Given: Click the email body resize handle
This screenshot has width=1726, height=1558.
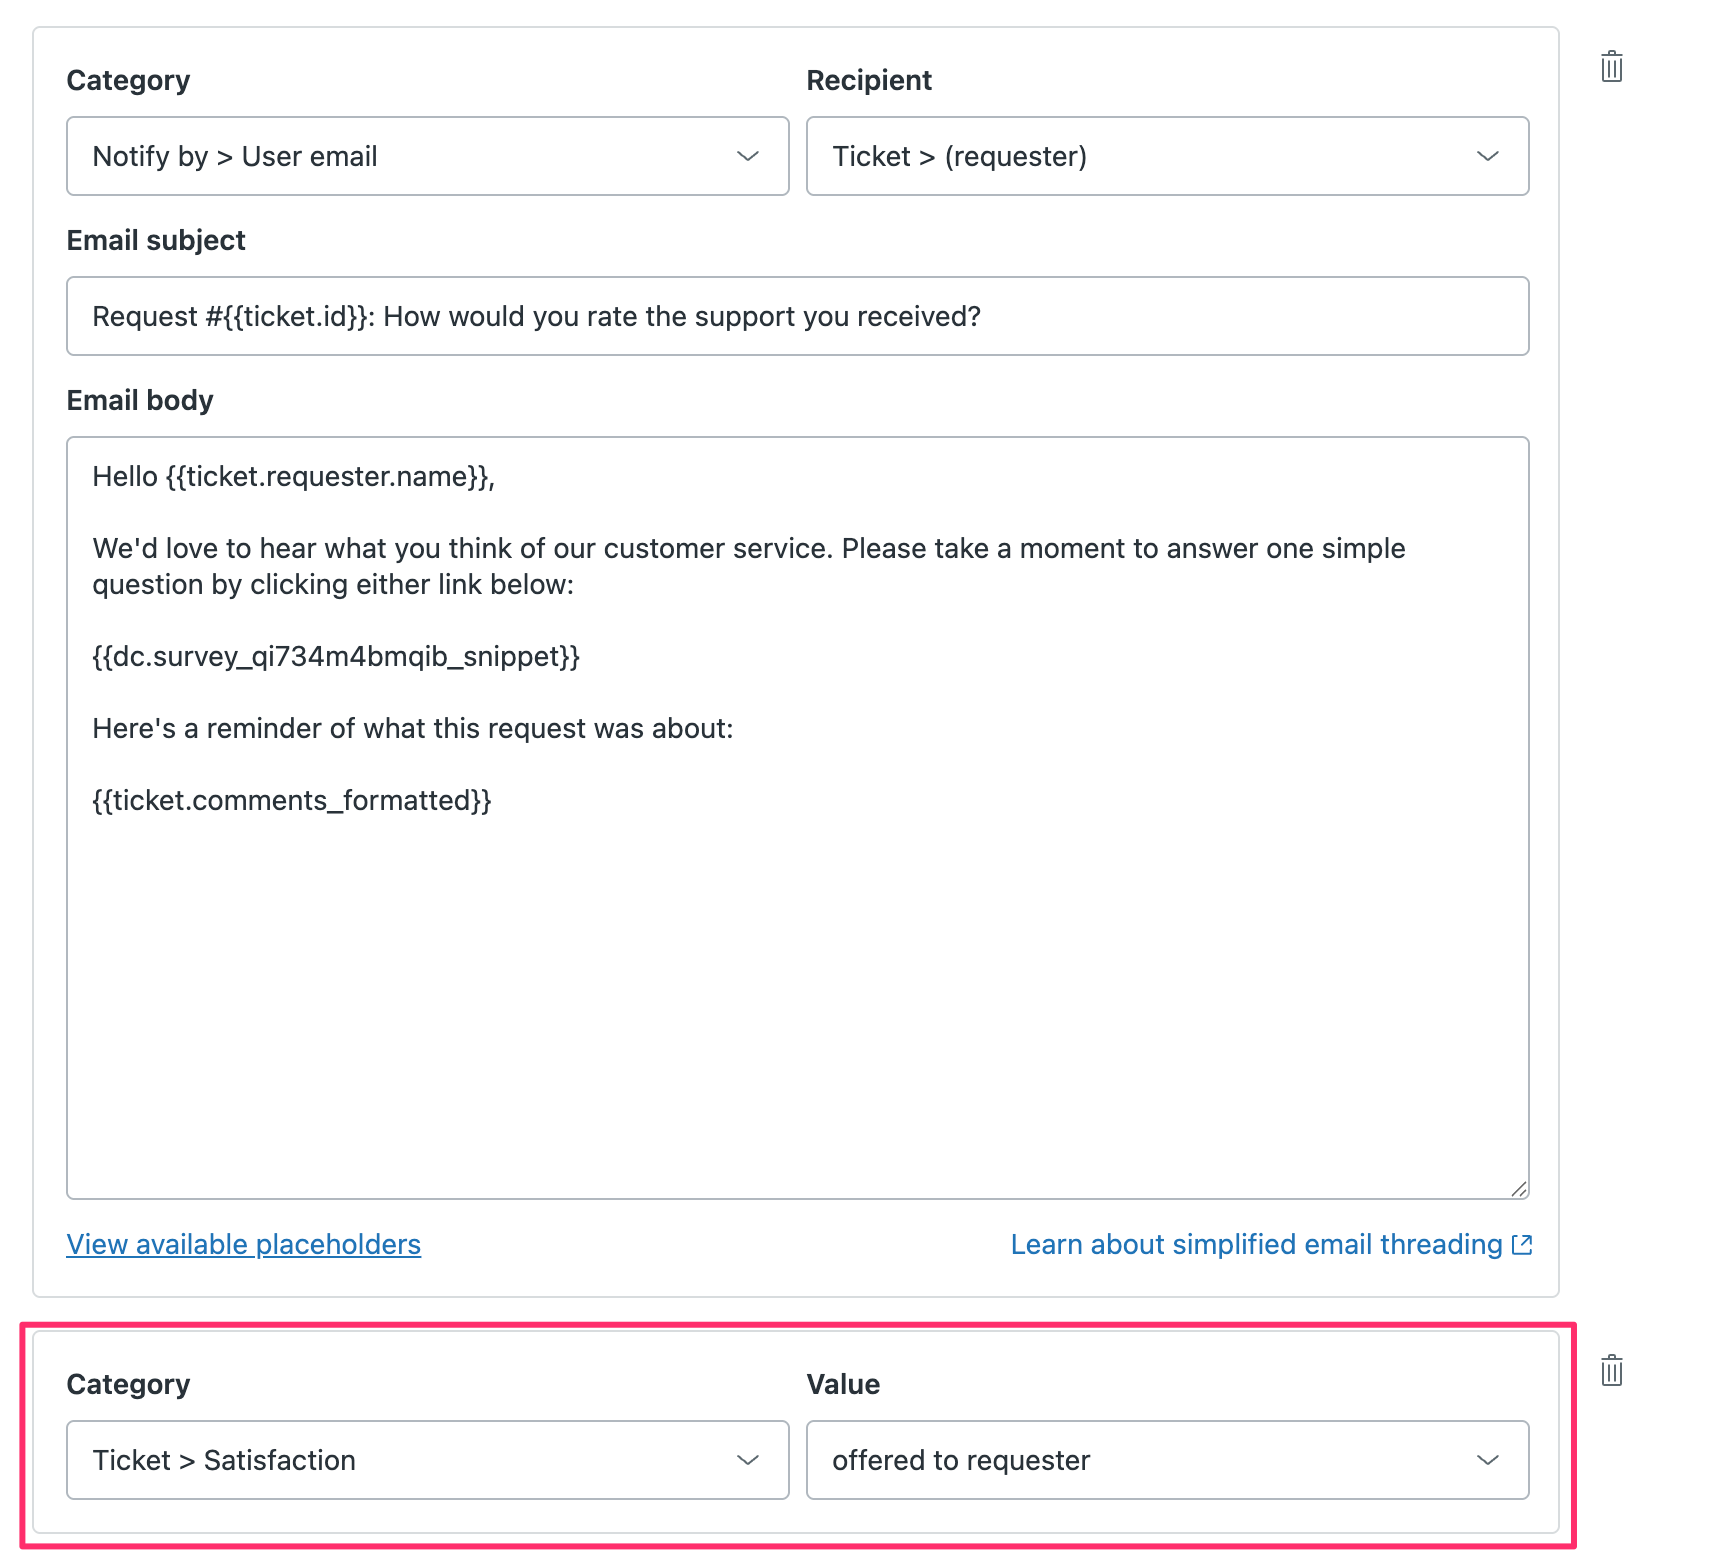Looking at the screenshot, I should [1520, 1190].
